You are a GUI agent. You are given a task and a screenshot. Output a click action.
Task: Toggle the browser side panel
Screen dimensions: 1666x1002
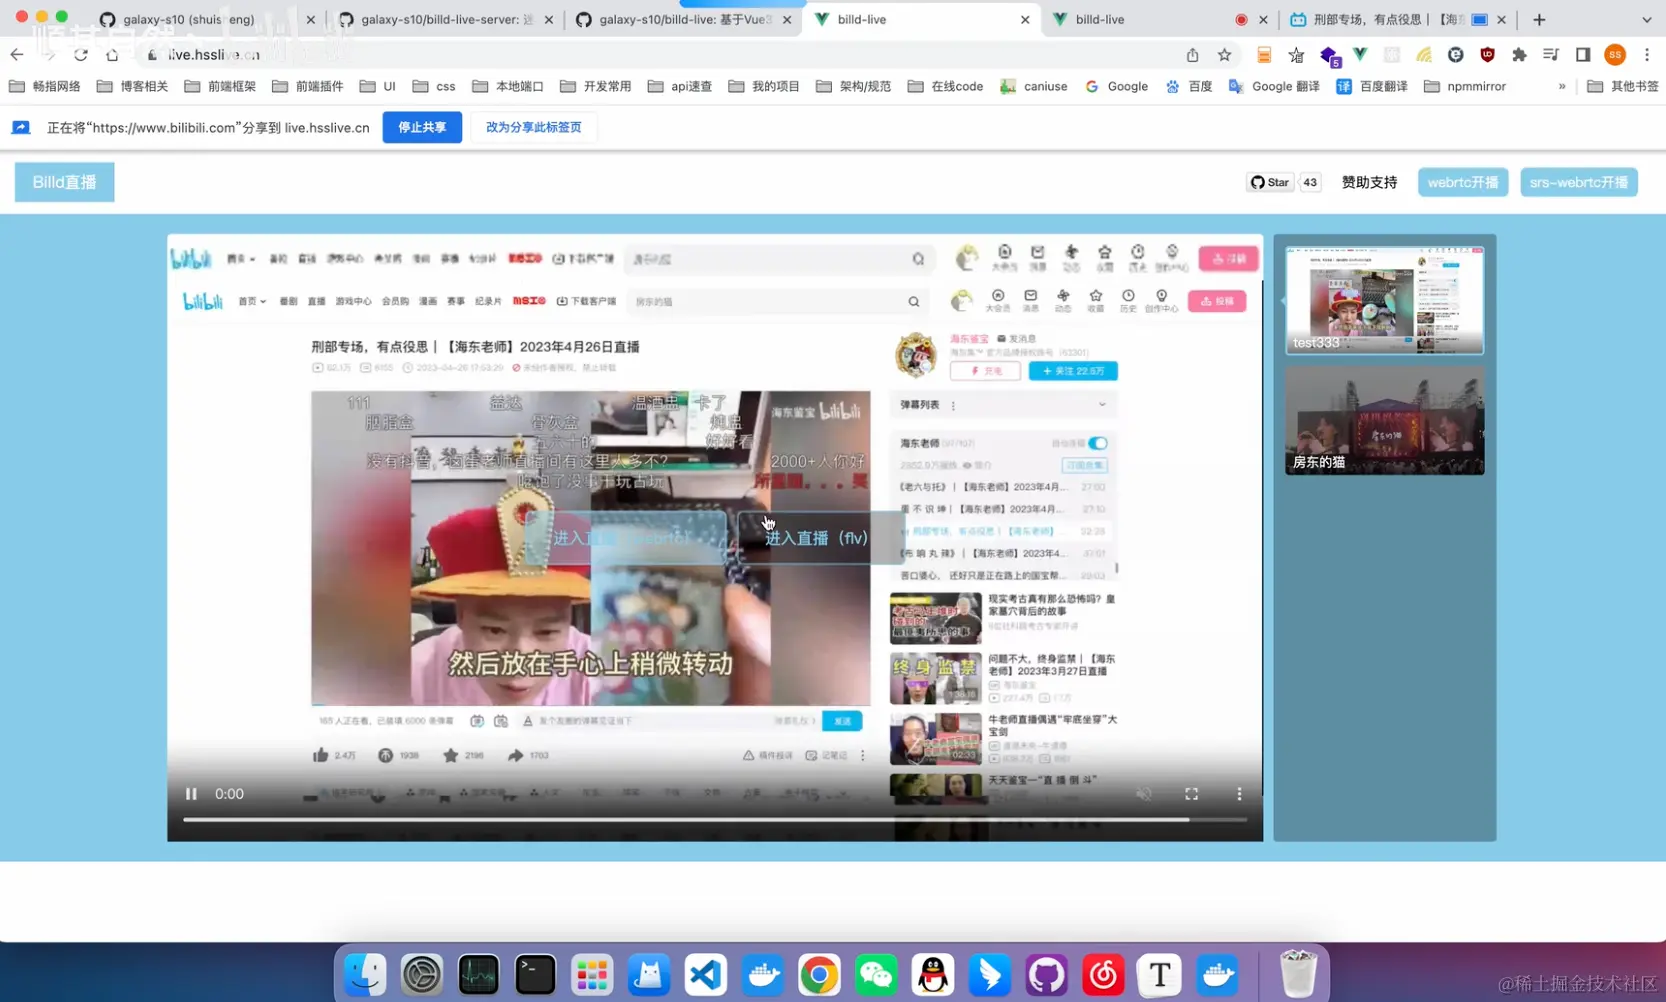click(1583, 55)
